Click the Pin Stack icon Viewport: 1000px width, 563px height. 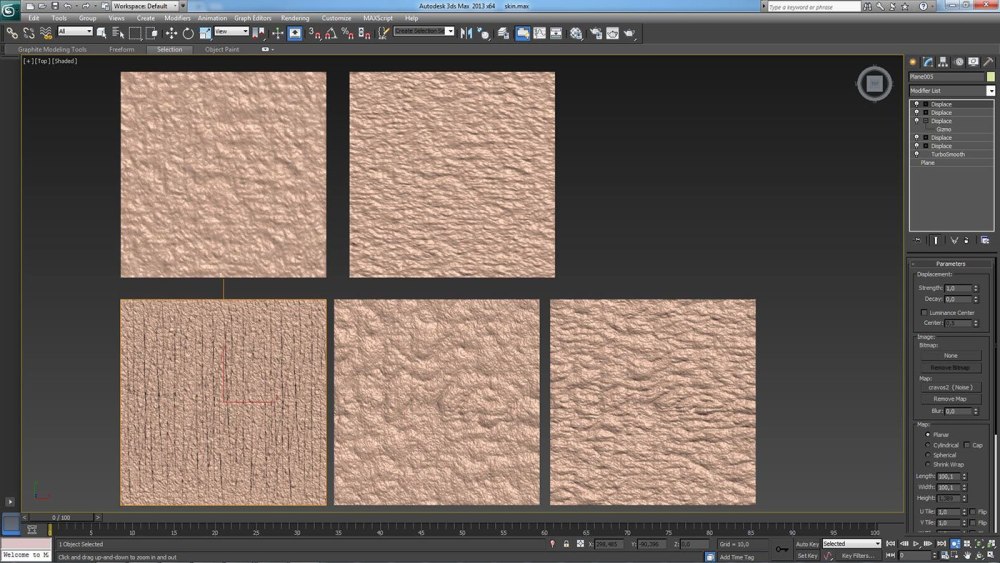(x=919, y=240)
